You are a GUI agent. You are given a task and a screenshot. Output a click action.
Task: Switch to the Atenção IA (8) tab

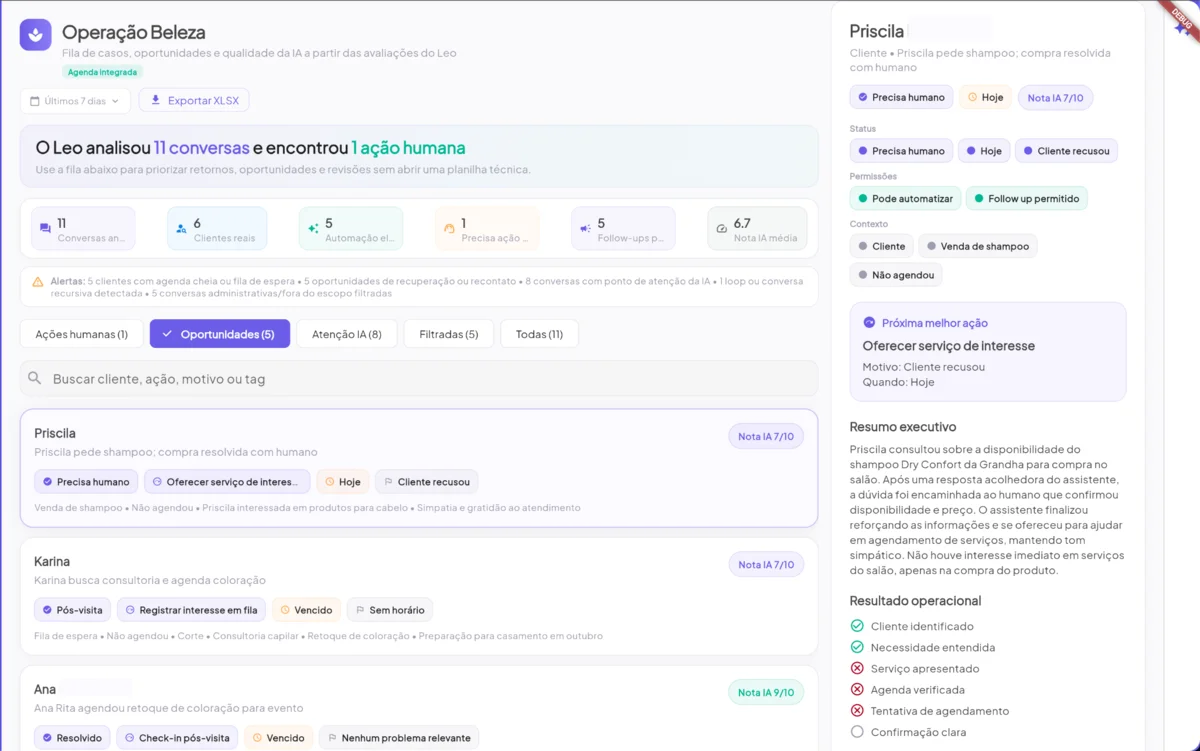(347, 334)
